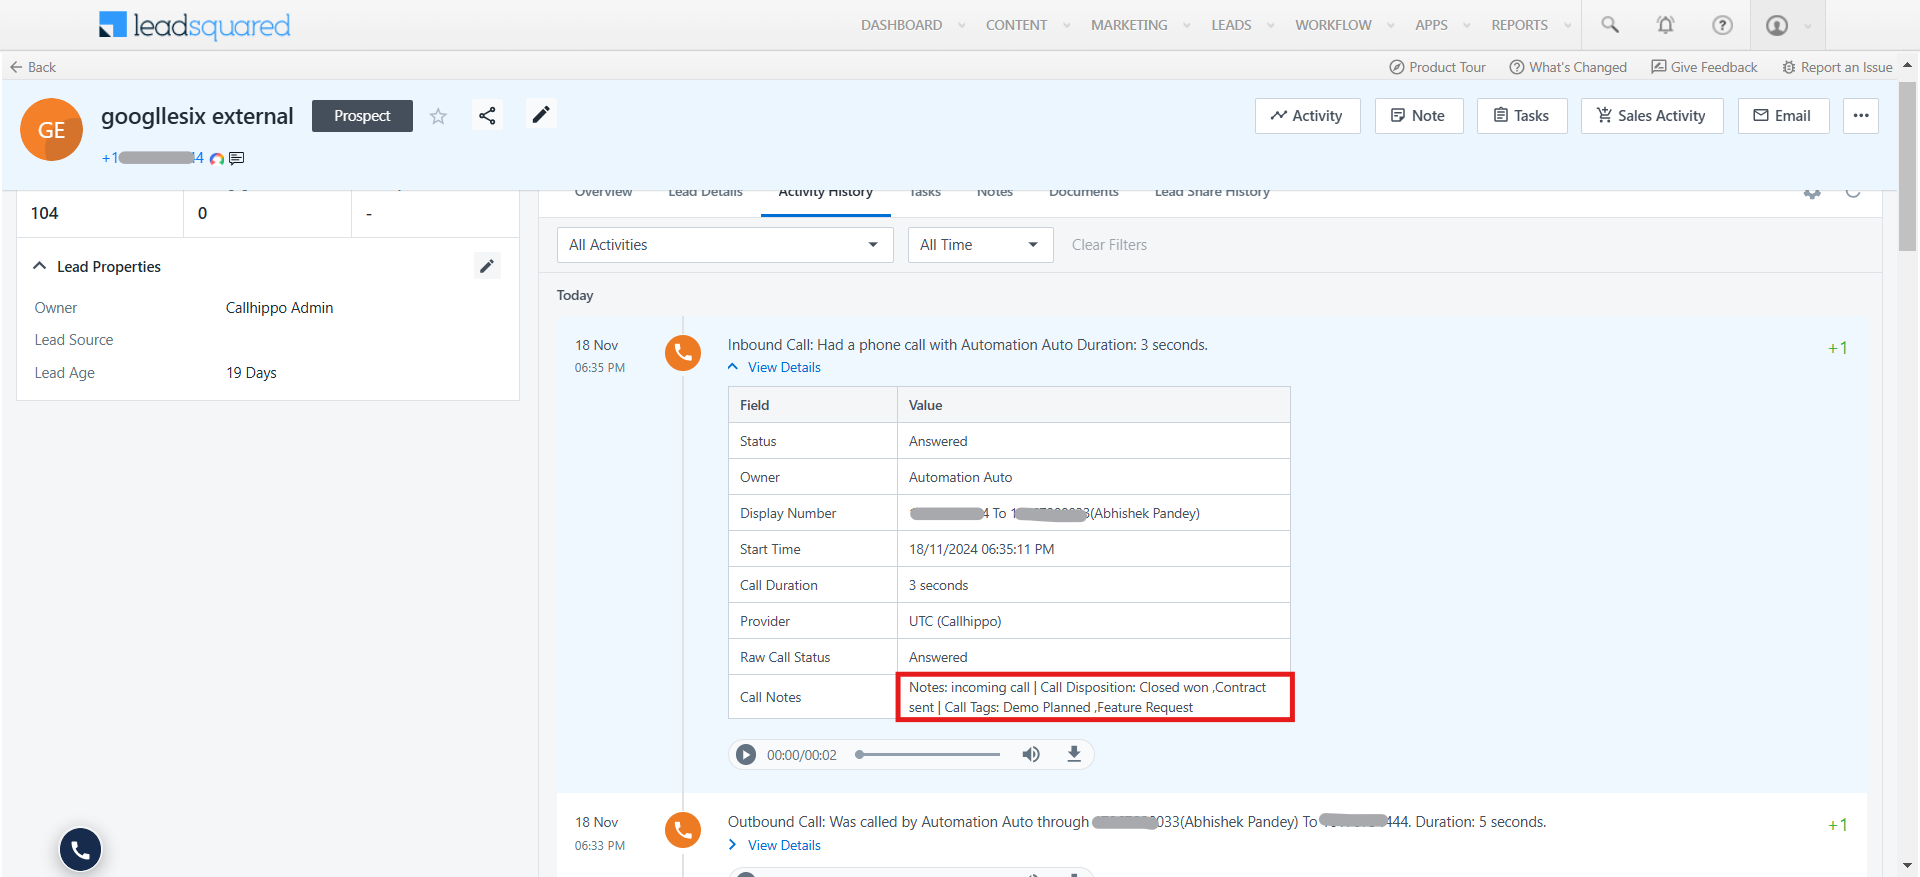Collapse inbound call View Details
This screenshot has width=1920, height=877.
(774, 367)
